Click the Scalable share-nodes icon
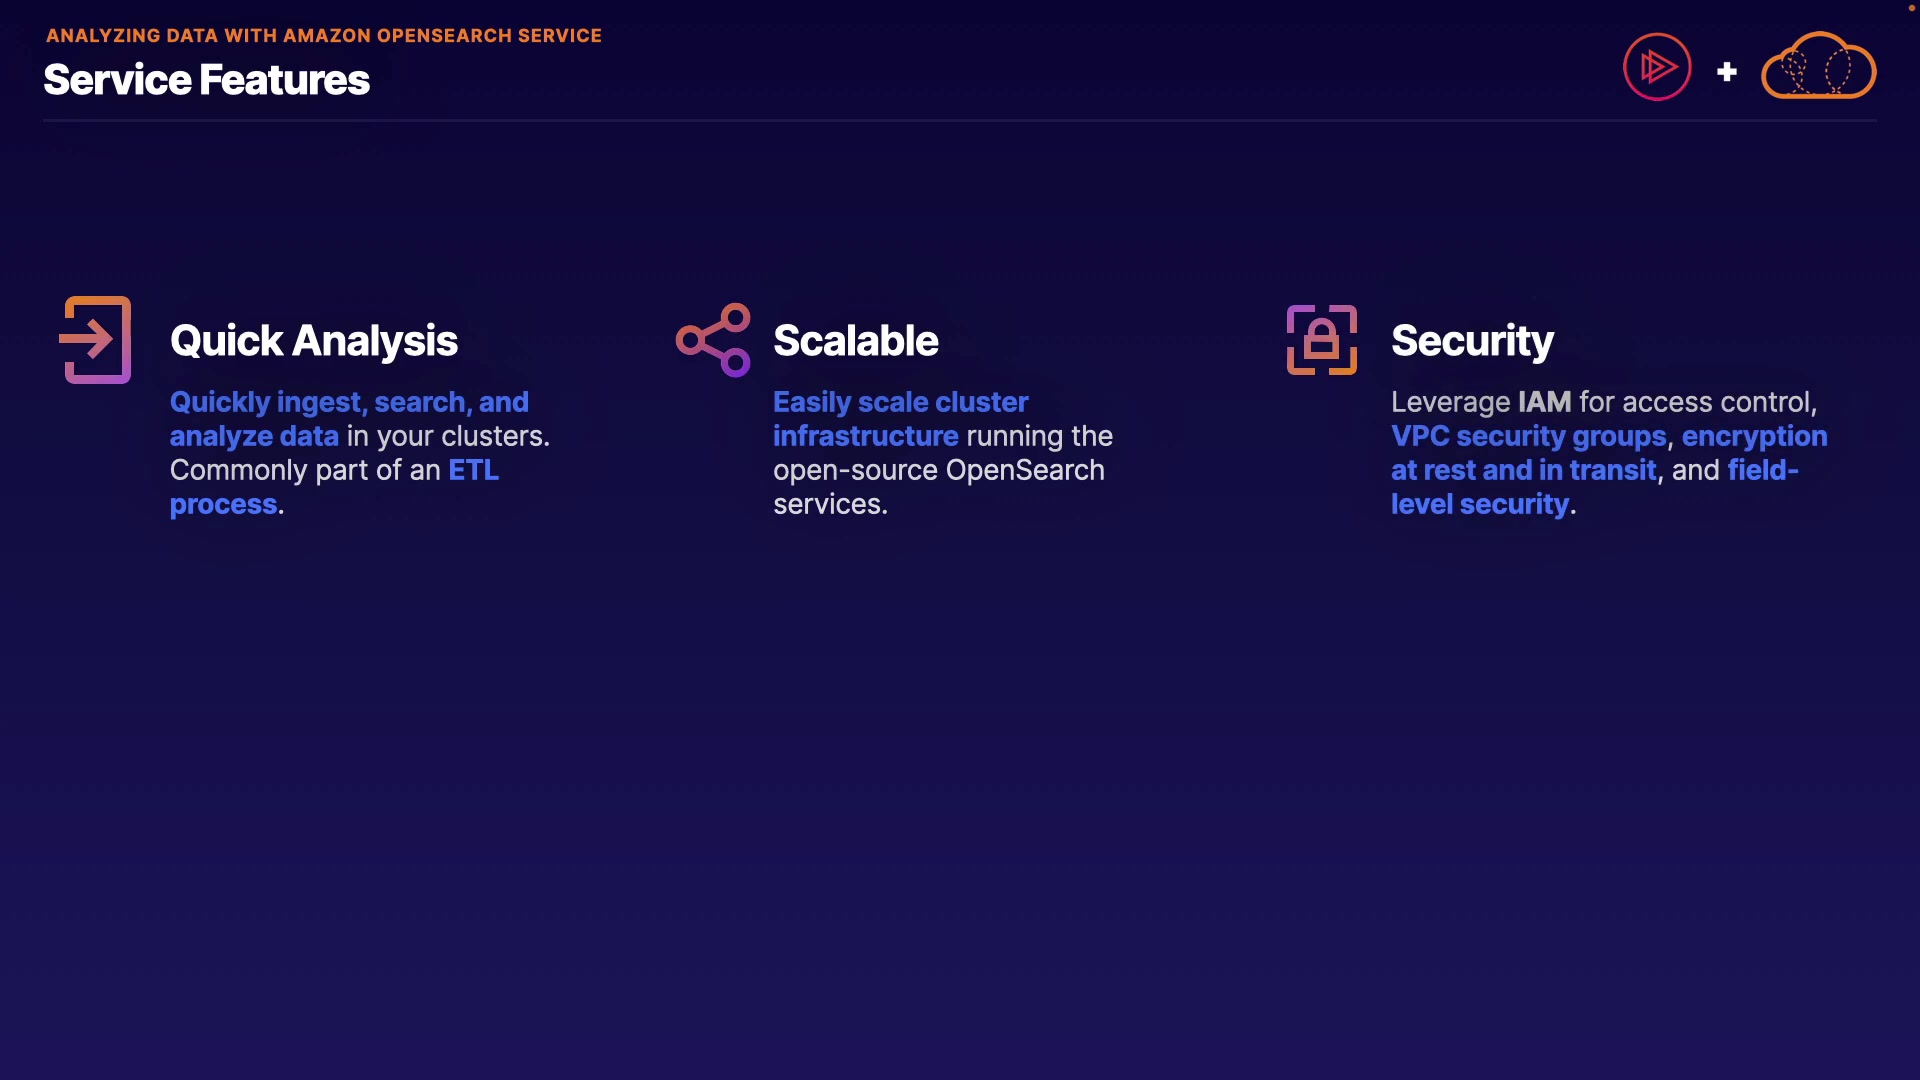The image size is (1920, 1080). (713, 340)
